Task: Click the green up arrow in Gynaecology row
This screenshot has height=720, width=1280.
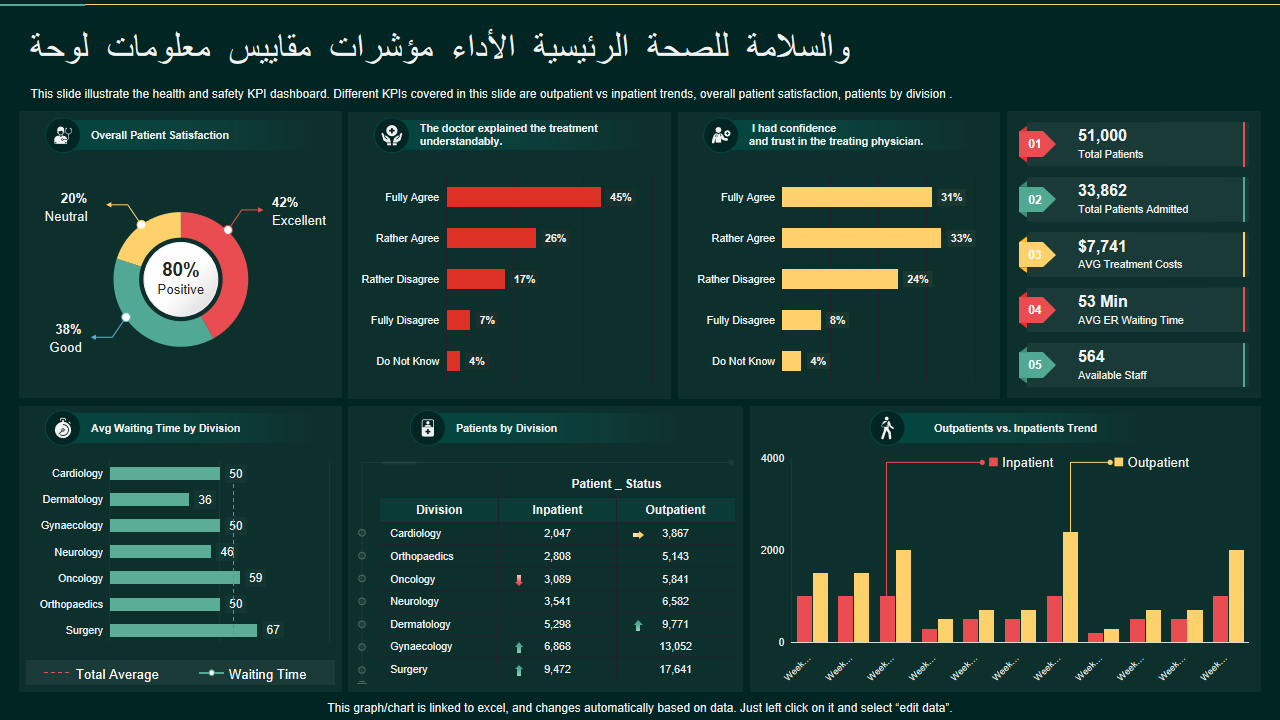Action: (x=518, y=648)
